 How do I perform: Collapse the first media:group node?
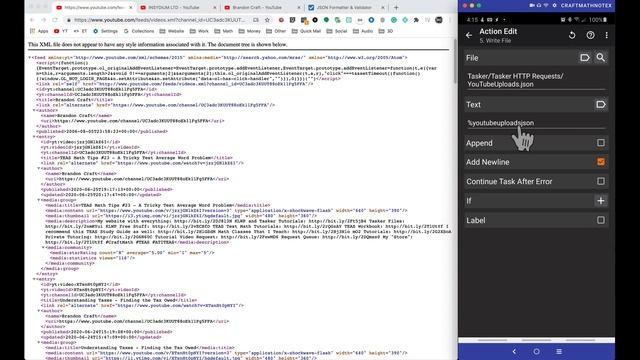[x=39, y=200]
